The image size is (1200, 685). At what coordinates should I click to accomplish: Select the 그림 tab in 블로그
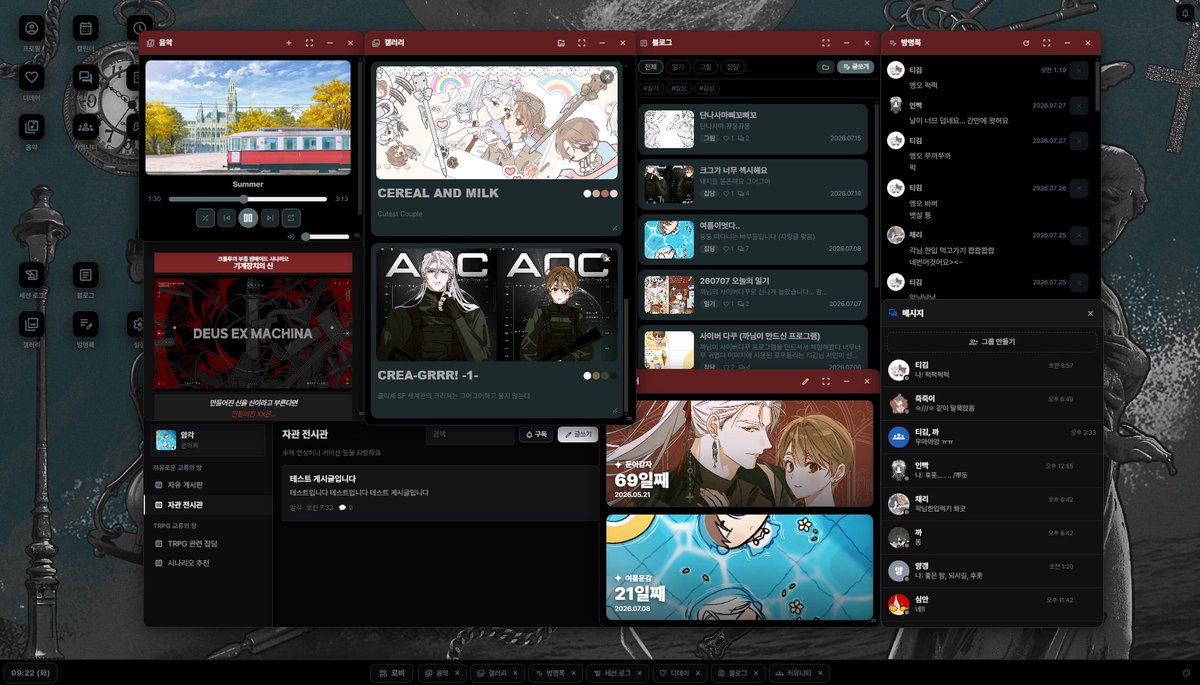coord(705,66)
